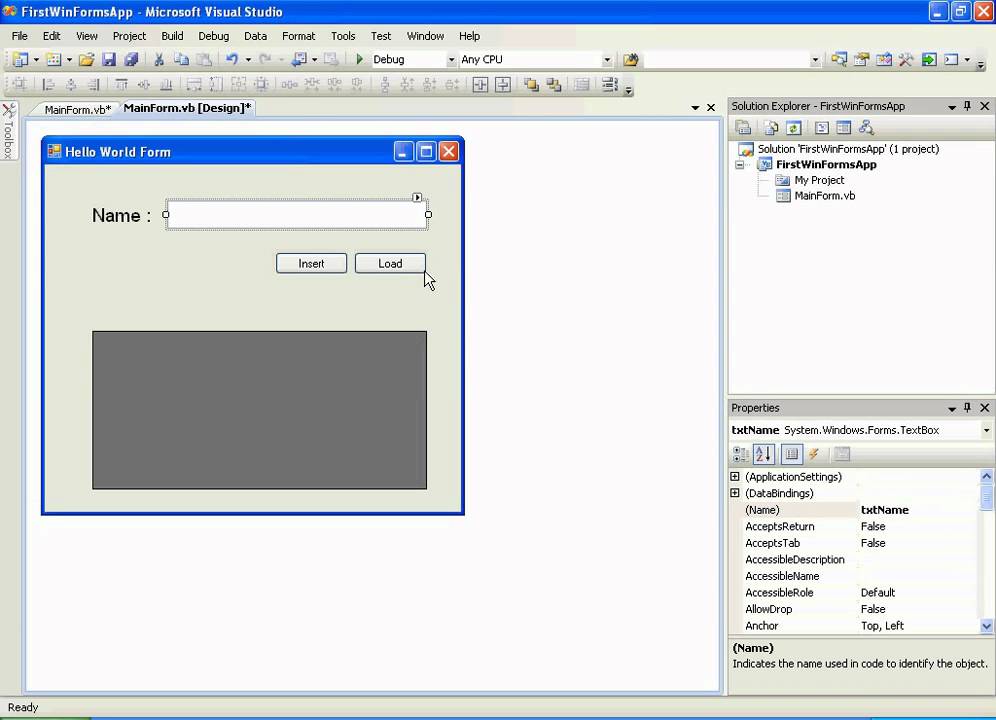Screen dimensions: 996x720
Task: Collapse the FirstWinFormsApp project node
Action: pos(739,165)
